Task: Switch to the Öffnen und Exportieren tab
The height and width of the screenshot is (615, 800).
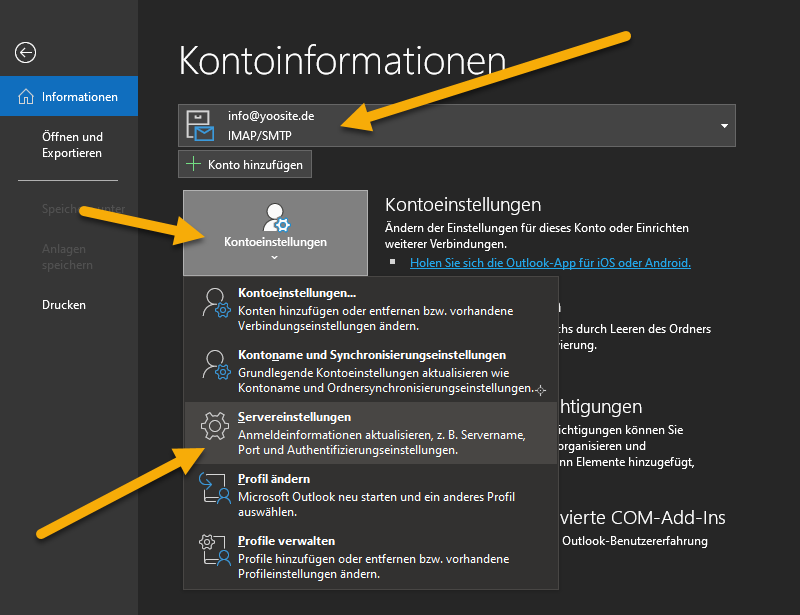Action: [x=72, y=145]
